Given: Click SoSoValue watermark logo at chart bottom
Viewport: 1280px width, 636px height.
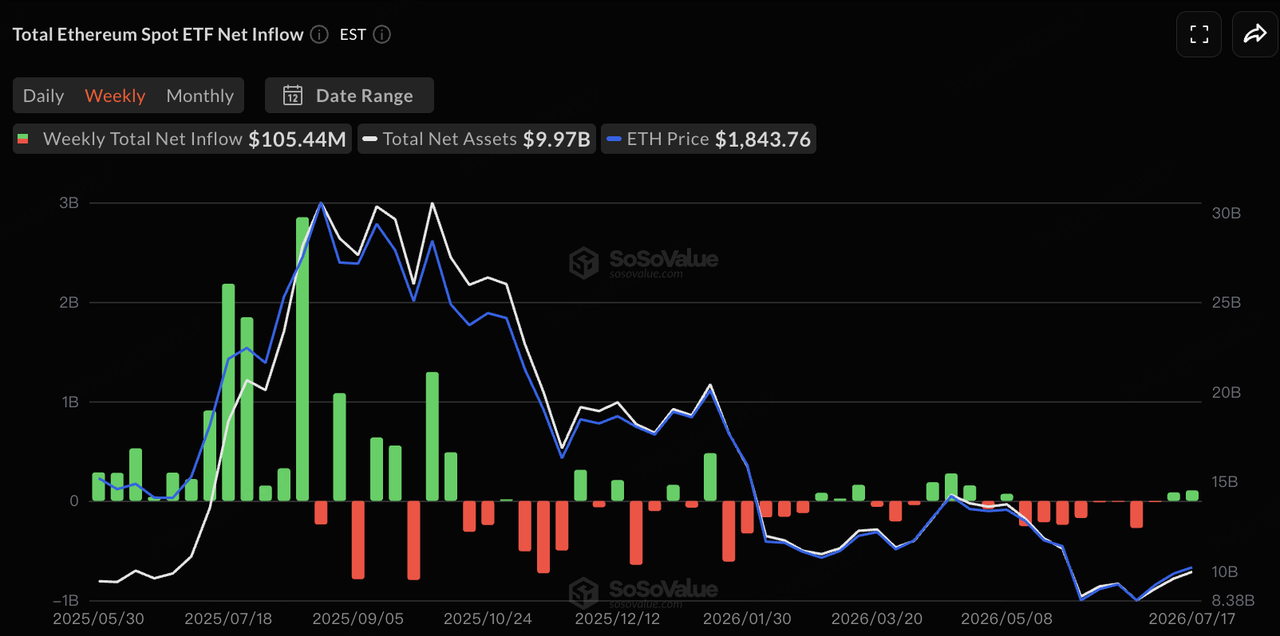Looking at the screenshot, I should (643, 593).
